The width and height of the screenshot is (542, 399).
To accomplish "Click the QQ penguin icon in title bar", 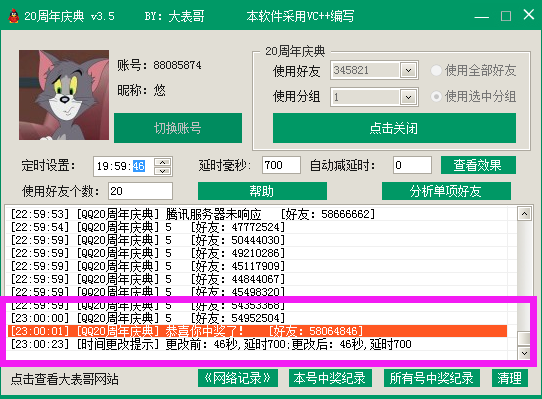I will tap(13, 16).
